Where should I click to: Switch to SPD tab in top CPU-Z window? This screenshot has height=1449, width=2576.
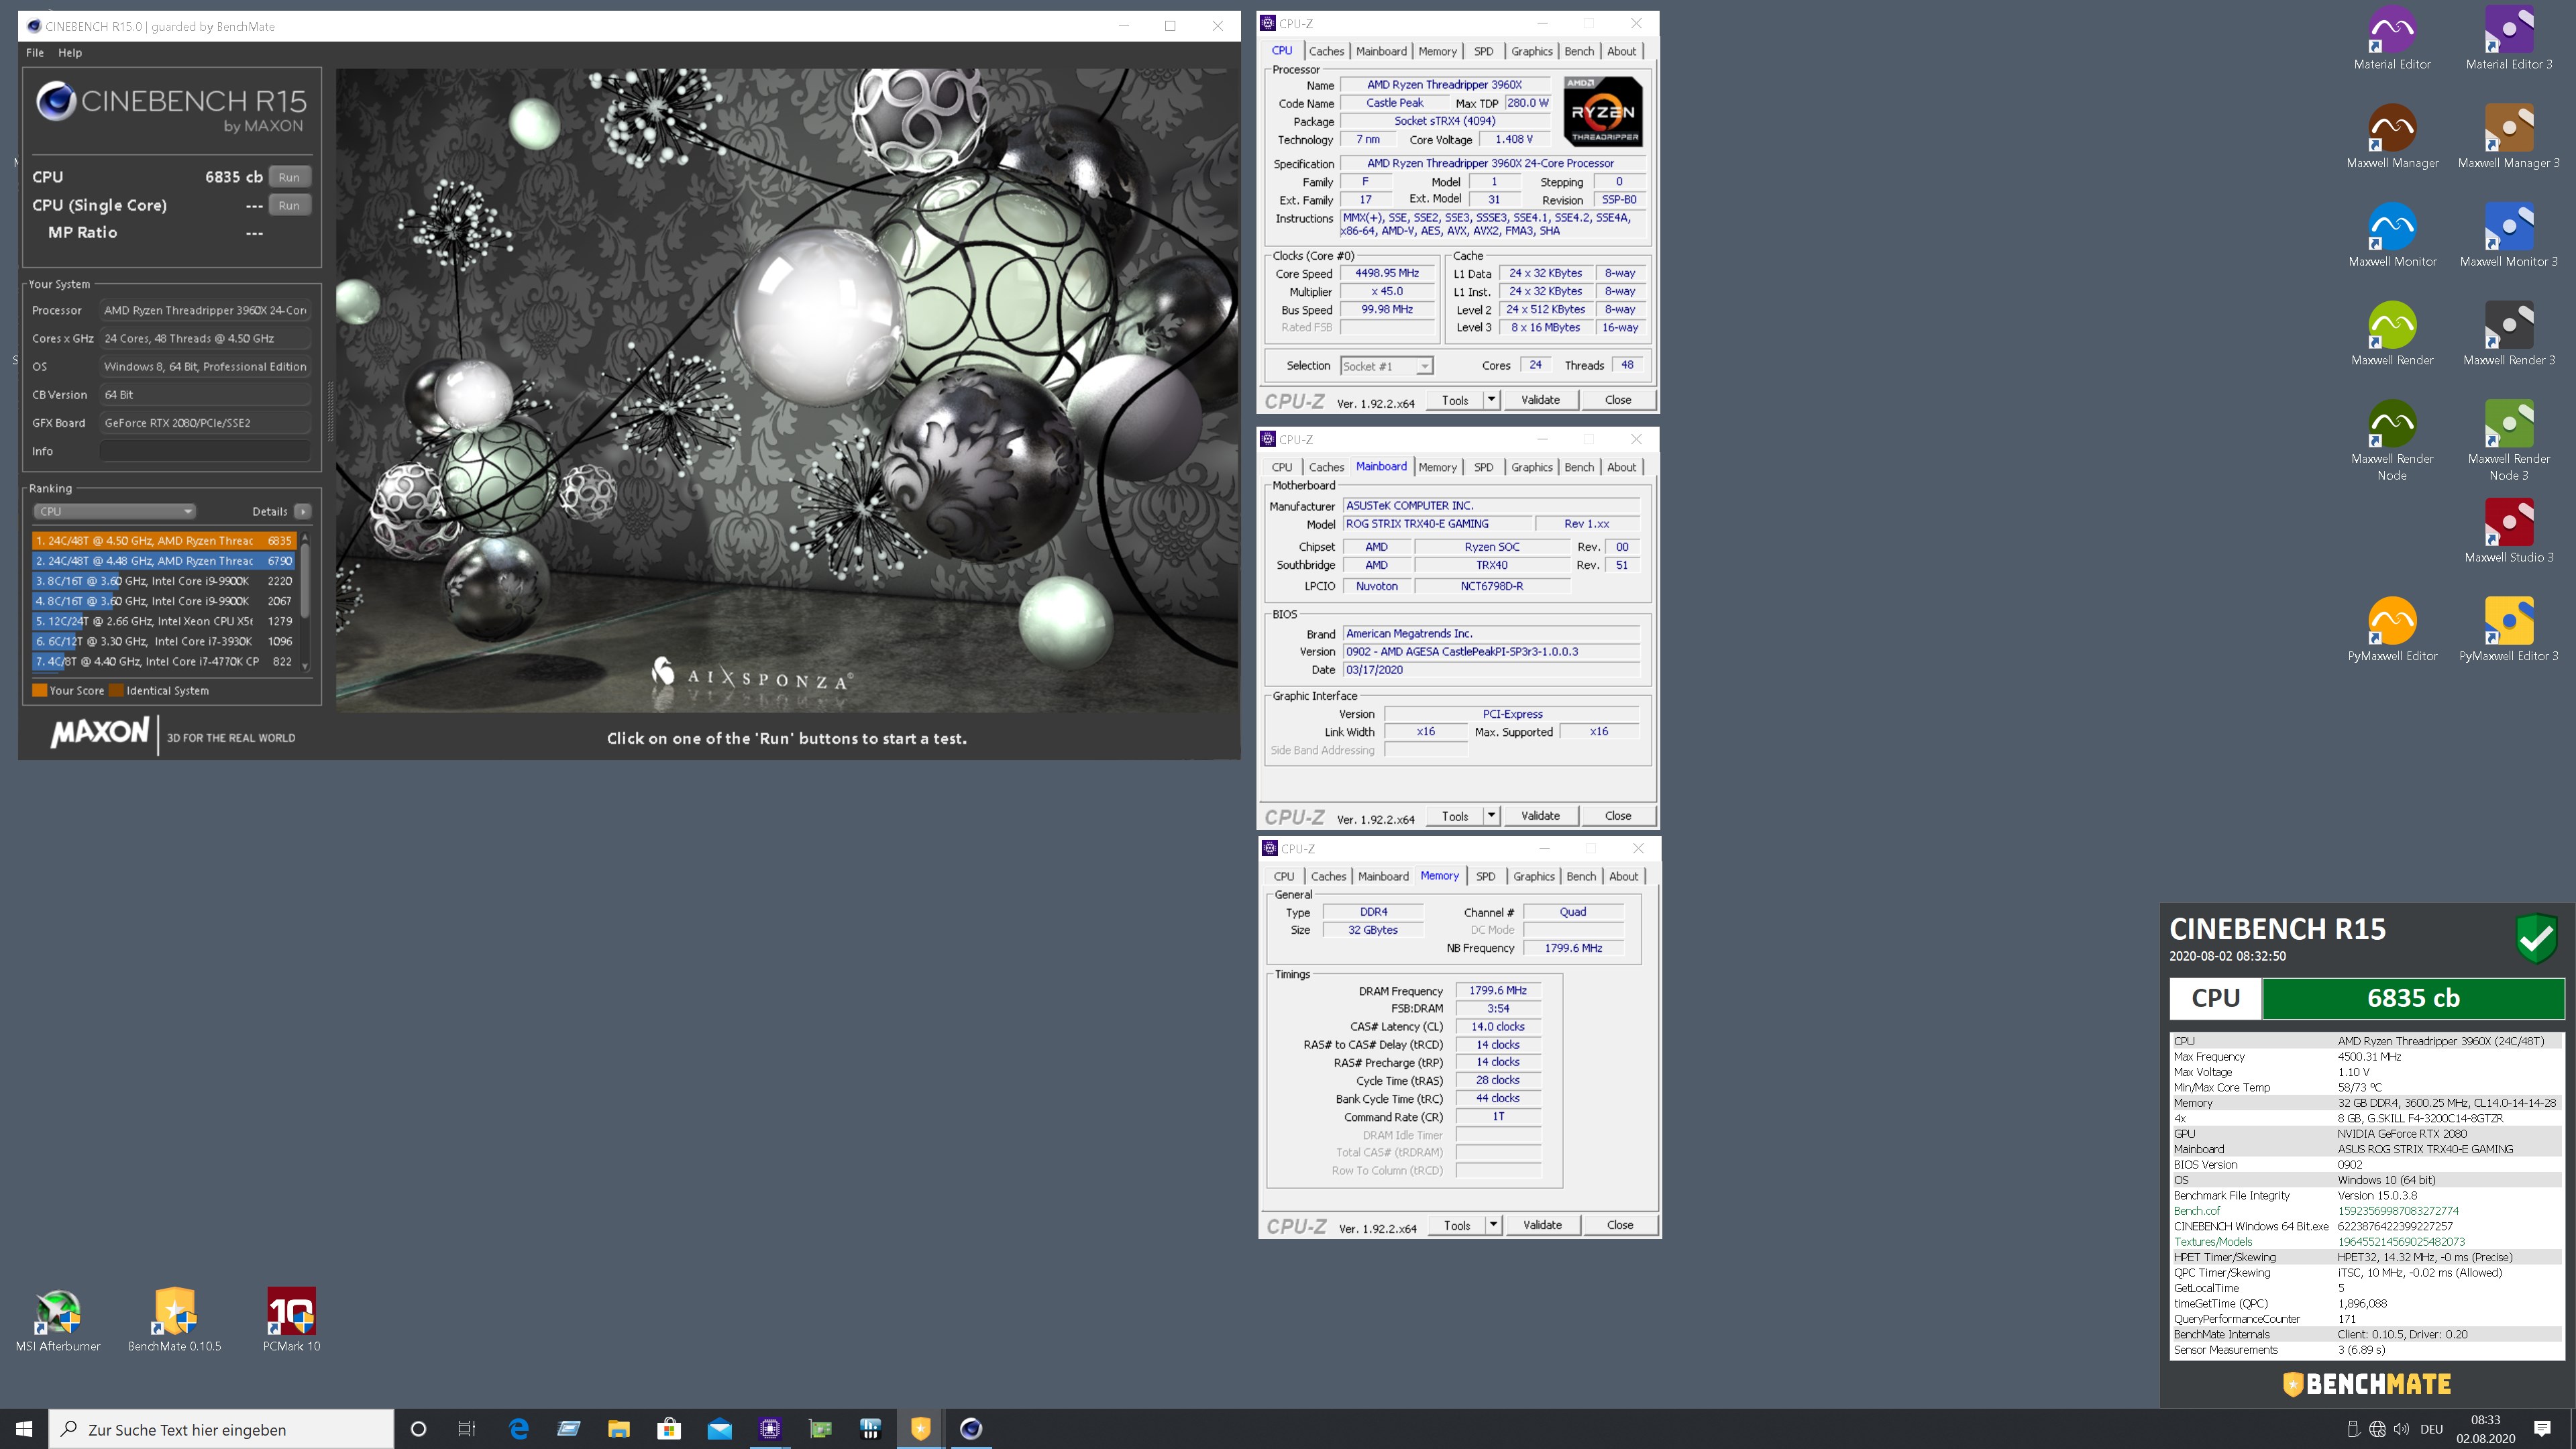[x=1483, y=51]
